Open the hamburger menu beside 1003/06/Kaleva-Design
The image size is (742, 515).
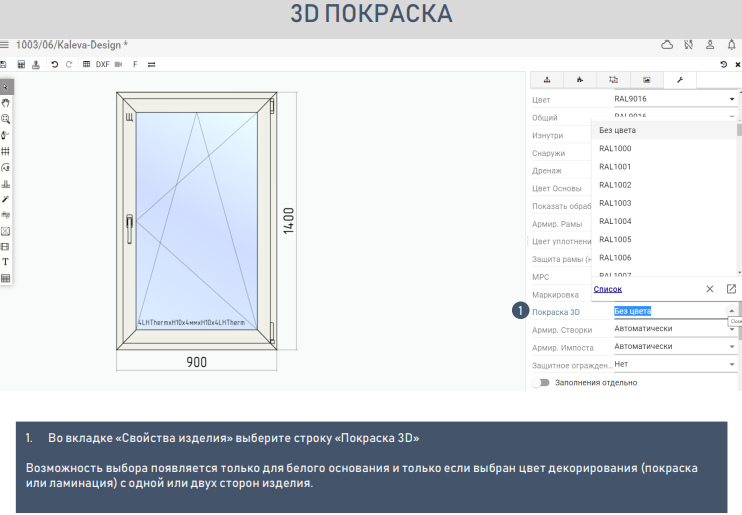tap(4, 45)
